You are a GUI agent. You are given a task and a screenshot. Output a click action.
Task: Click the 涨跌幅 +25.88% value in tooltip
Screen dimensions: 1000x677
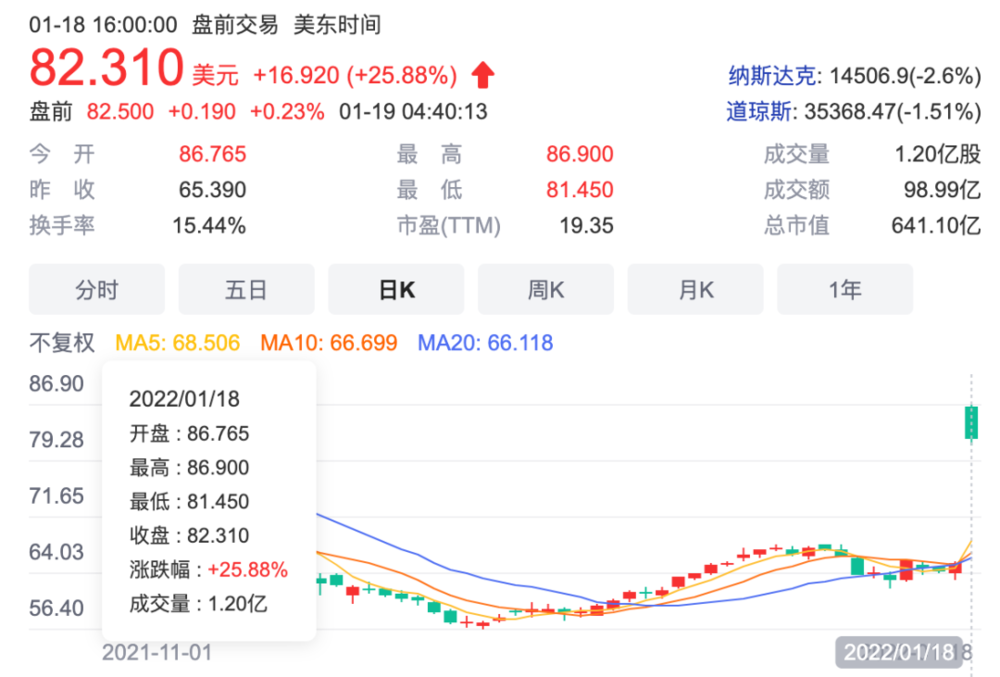click(x=247, y=570)
